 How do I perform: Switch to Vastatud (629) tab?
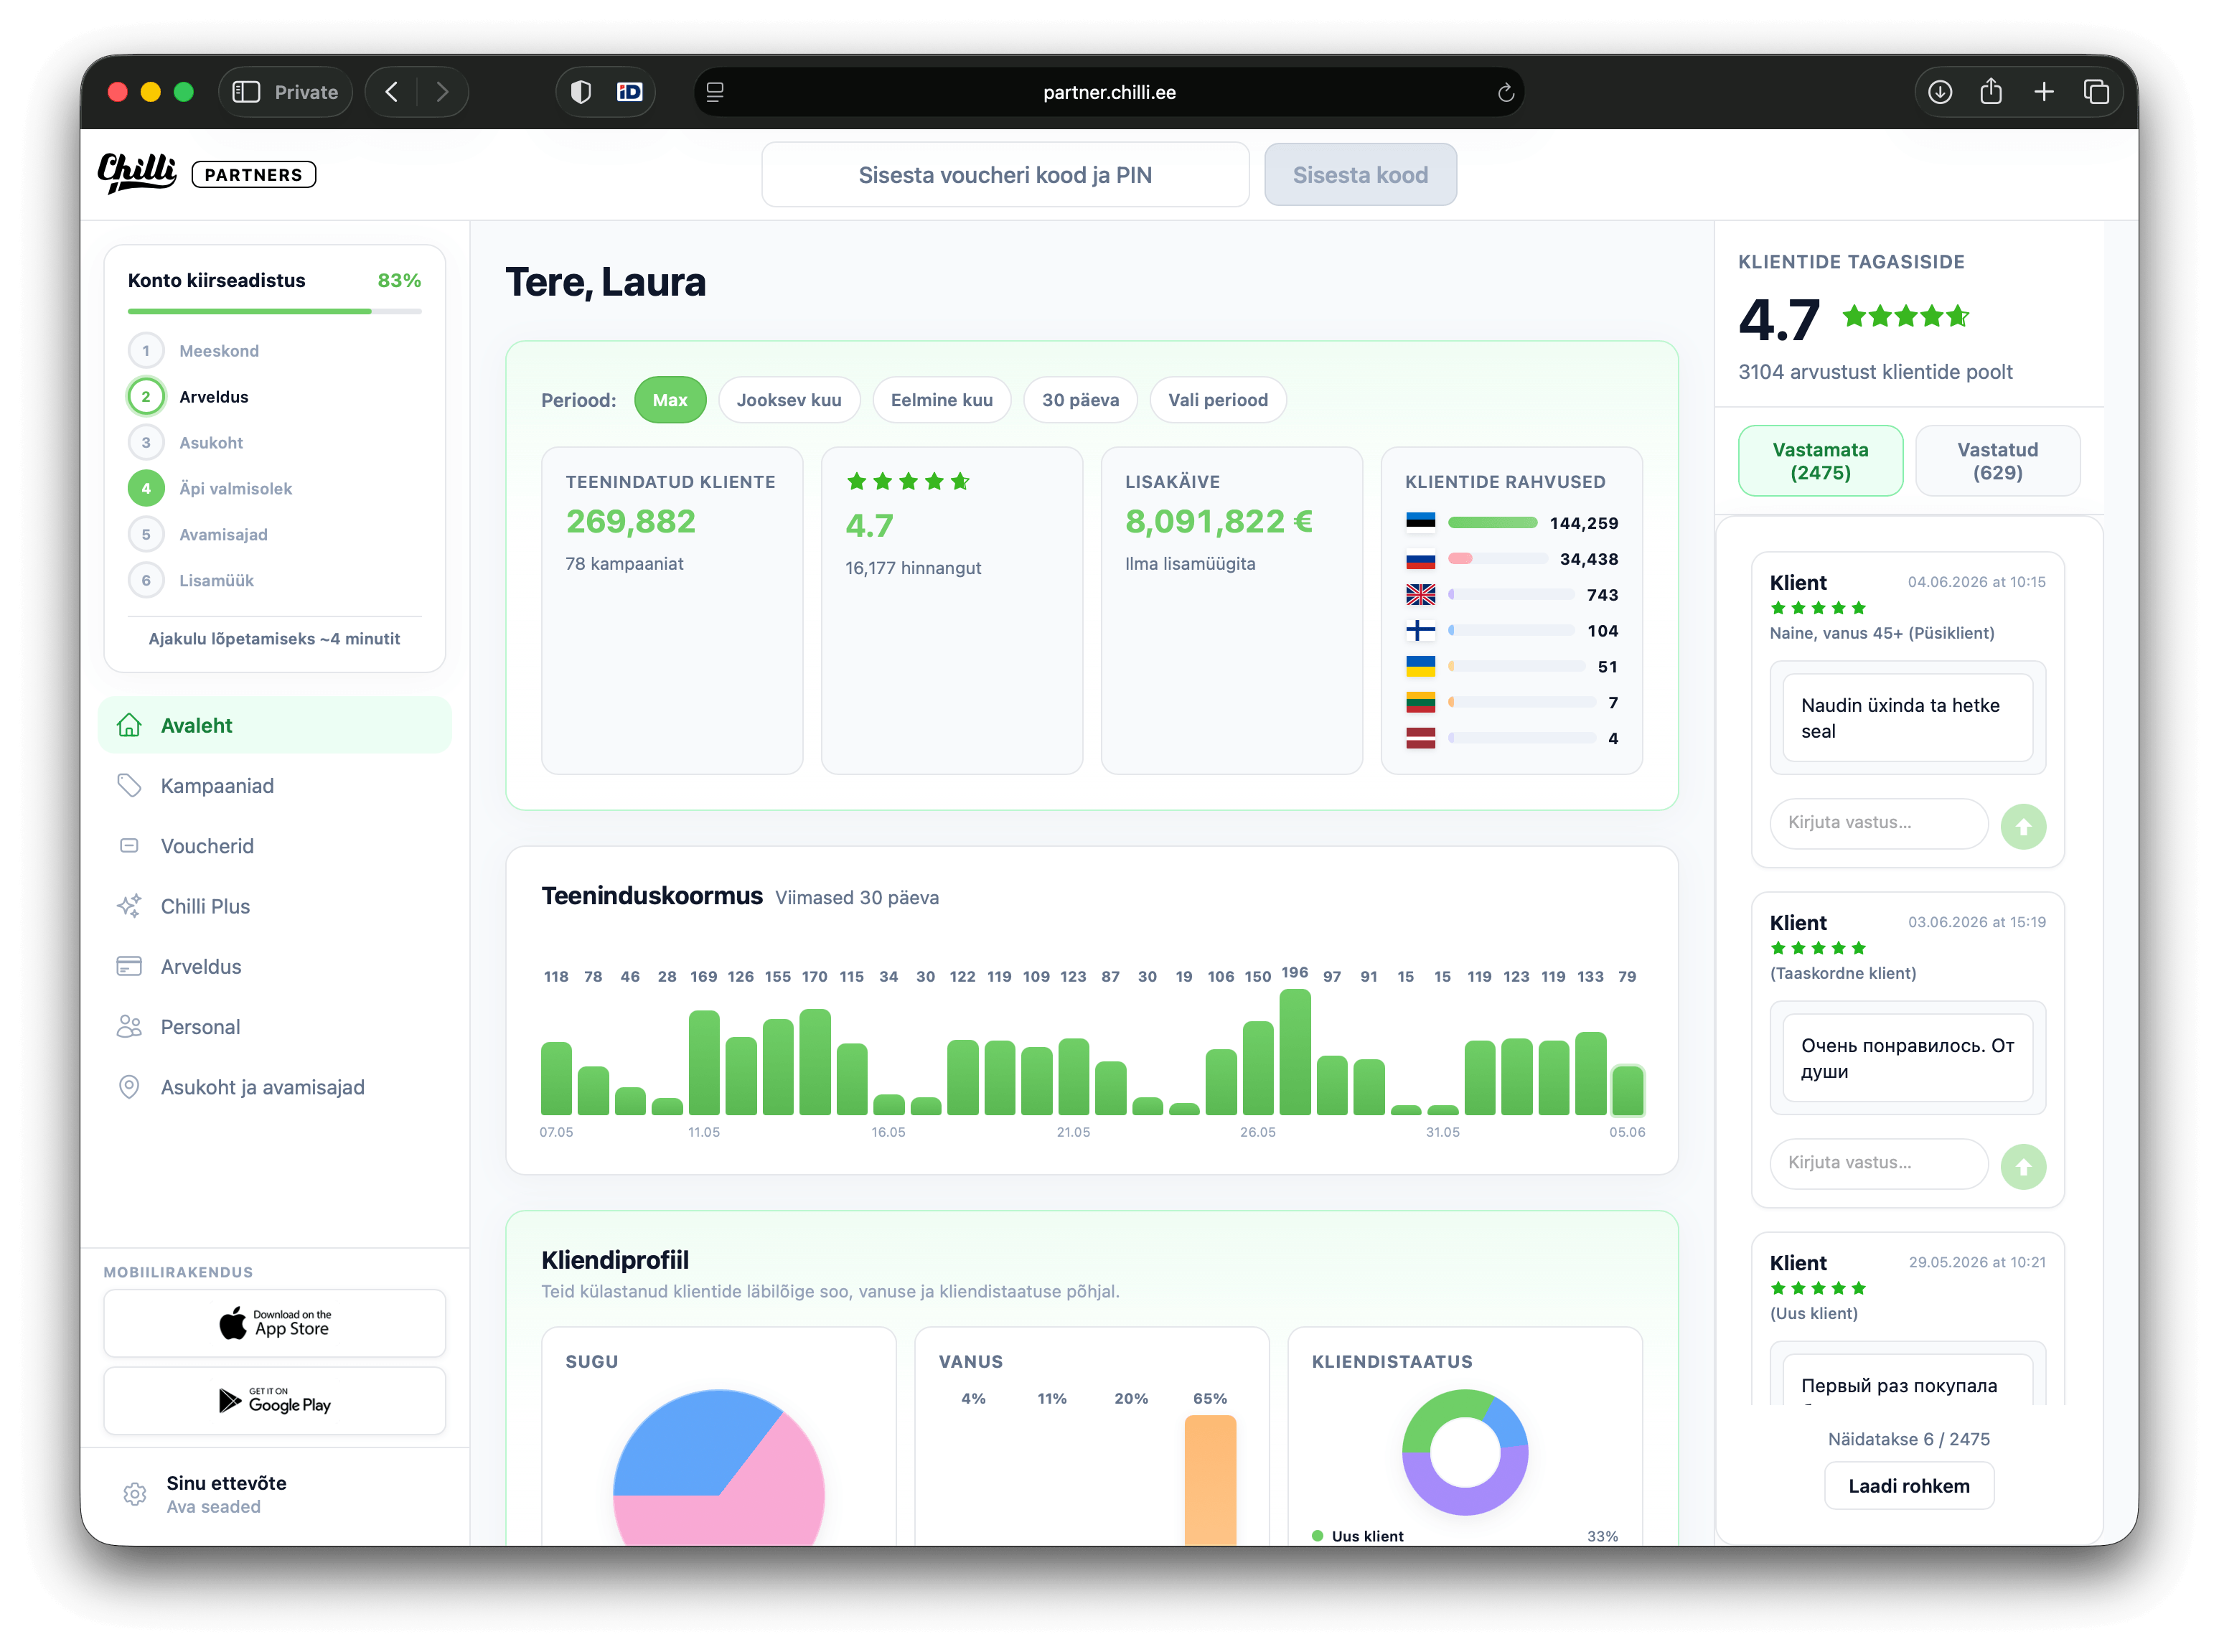click(x=1997, y=461)
